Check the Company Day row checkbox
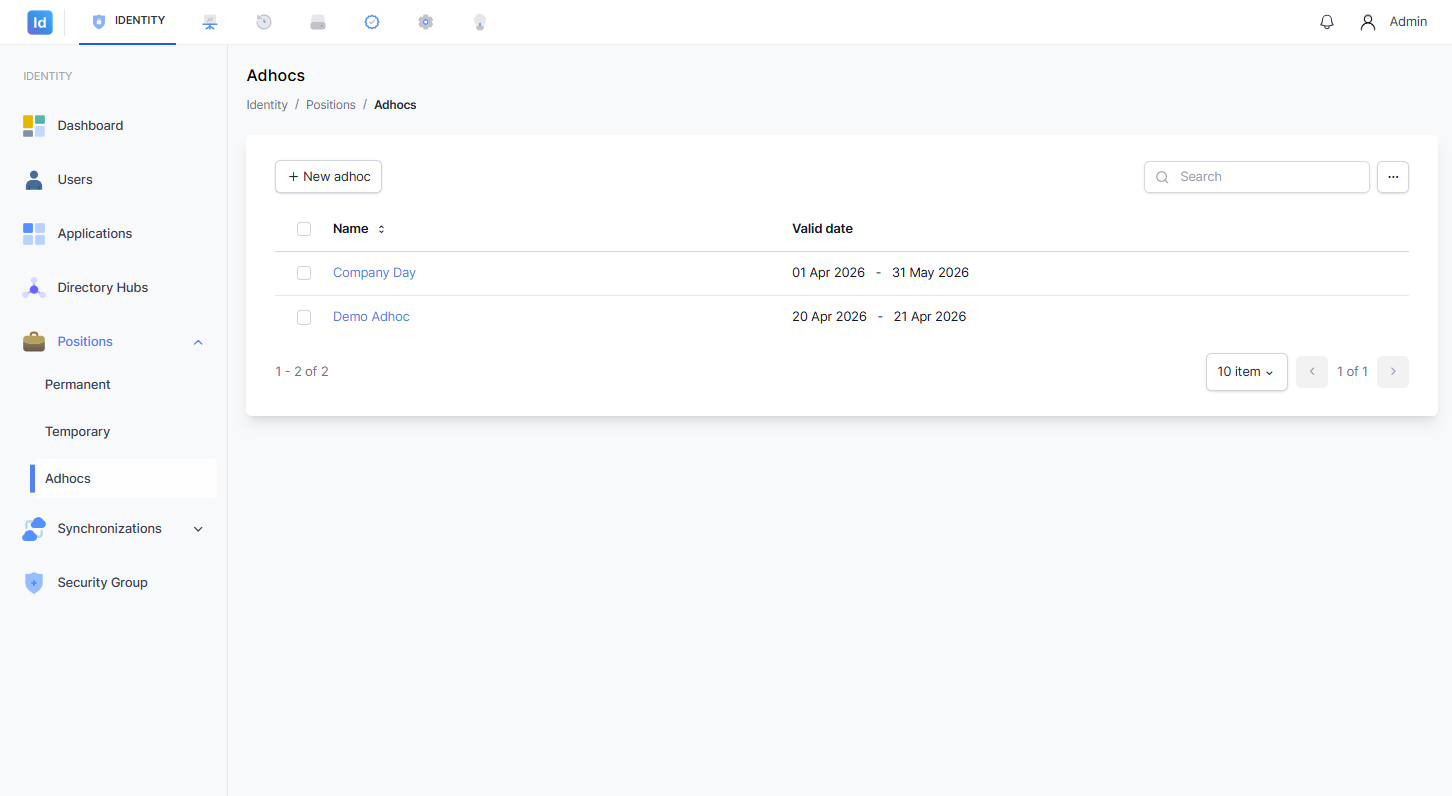Screen dimensions: 1452x796 point(304,273)
